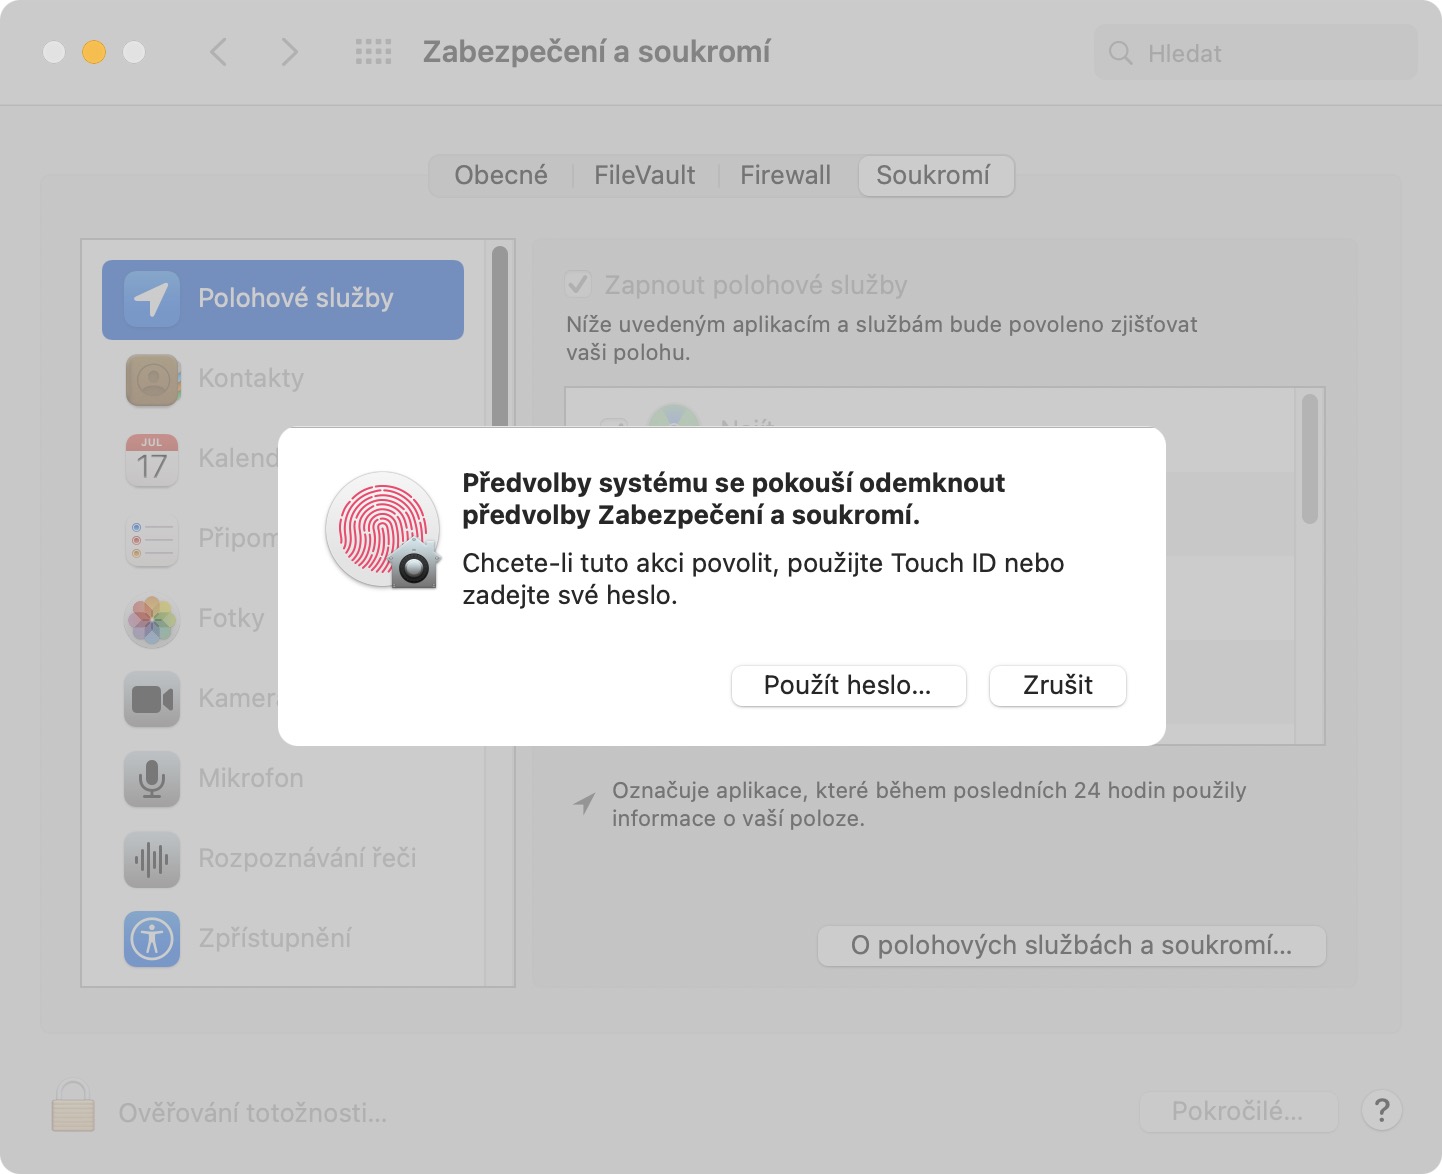The image size is (1442, 1174).
Task: Click the app list scrollbar thumb
Action: 1310,459
